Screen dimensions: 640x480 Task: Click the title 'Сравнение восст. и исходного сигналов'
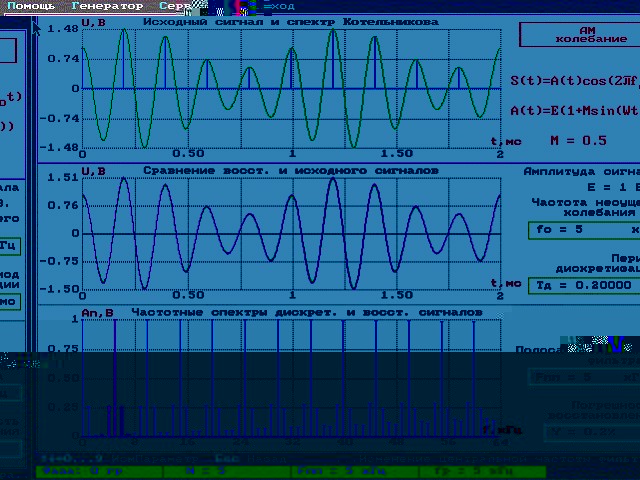click(290, 171)
